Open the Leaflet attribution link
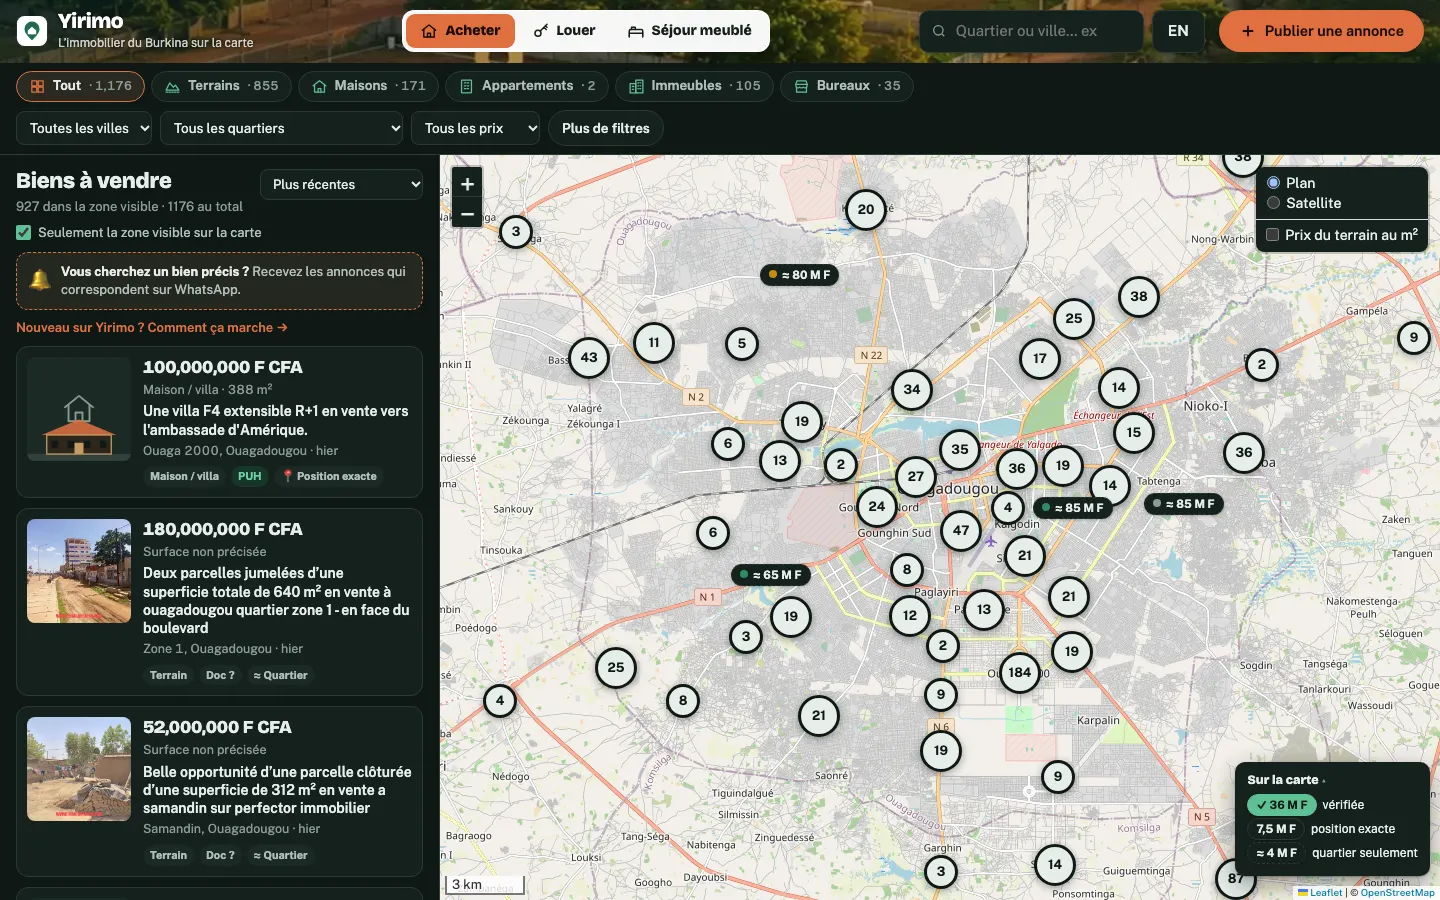Screen dimensions: 1440x900 (1320, 893)
